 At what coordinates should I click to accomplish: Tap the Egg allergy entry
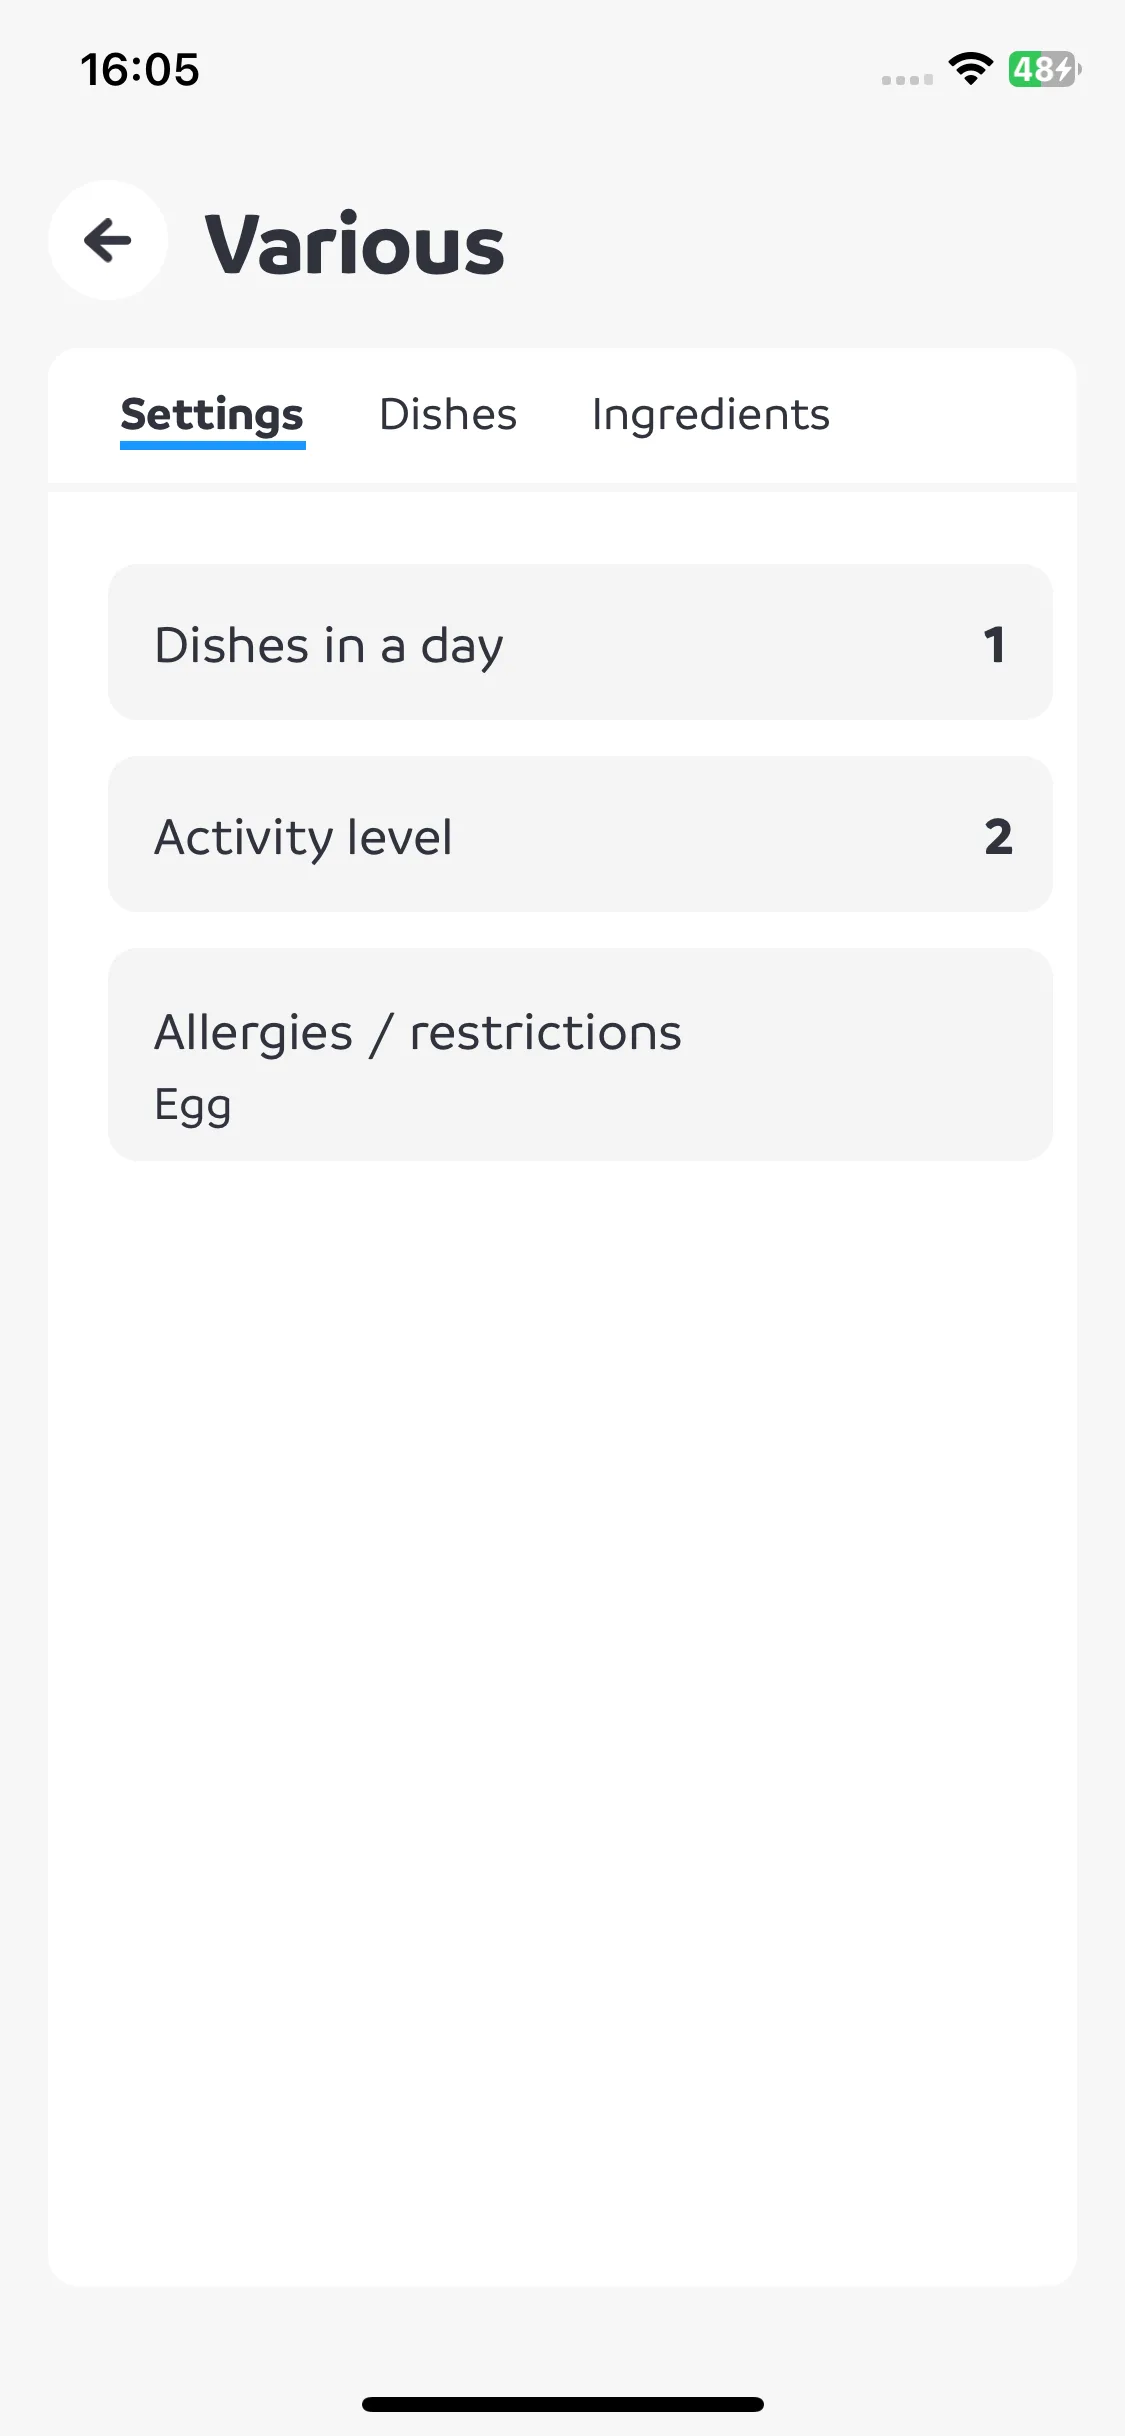pos(193,1107)
